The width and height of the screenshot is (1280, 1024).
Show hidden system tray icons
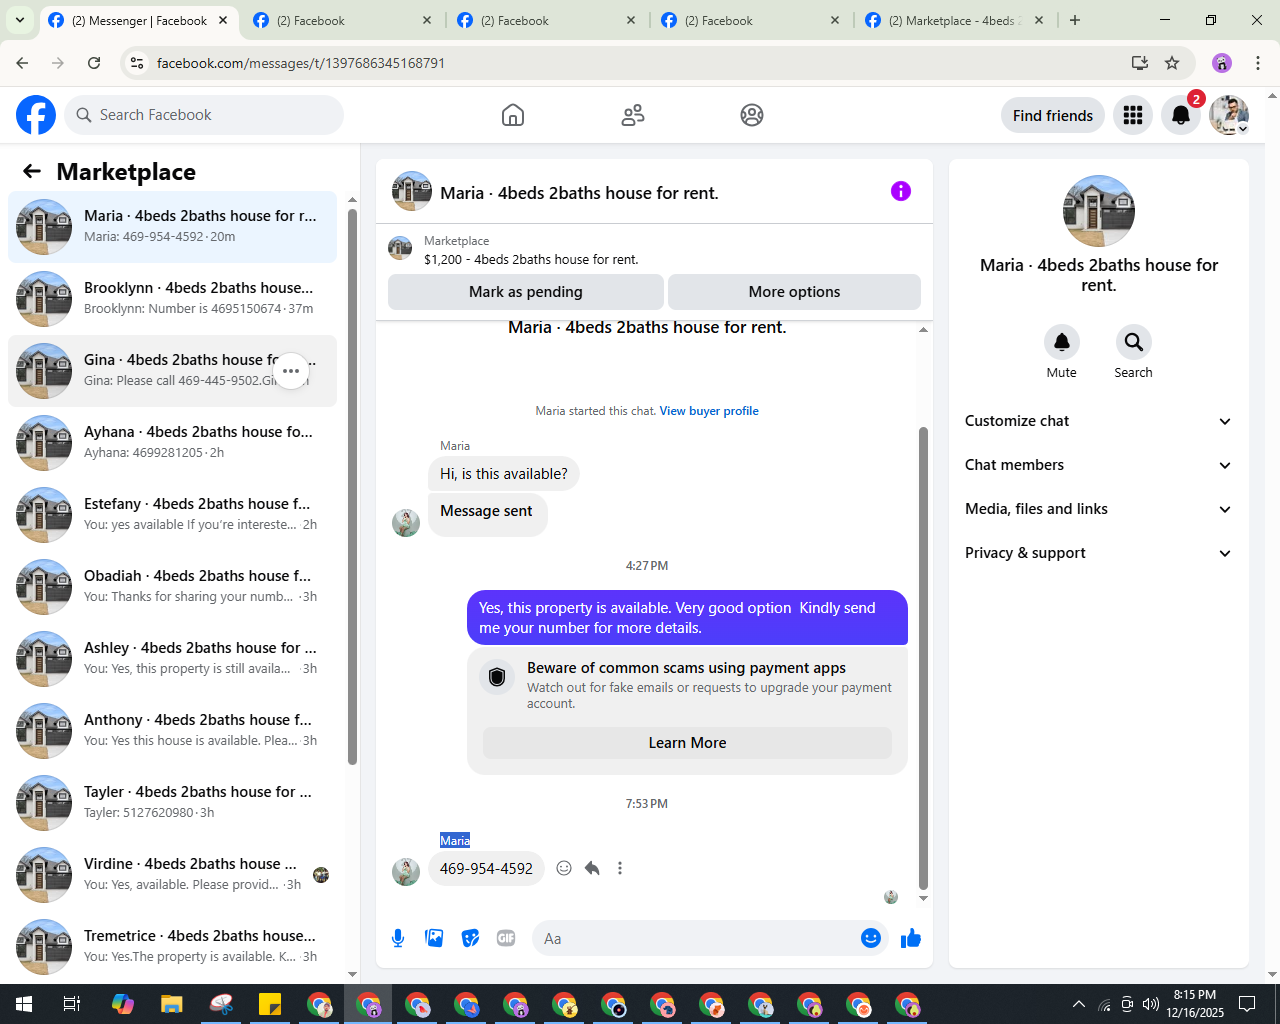1078,1004
